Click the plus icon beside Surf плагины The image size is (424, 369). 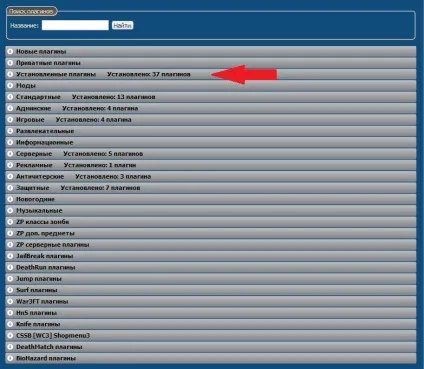tap(10, 290)
